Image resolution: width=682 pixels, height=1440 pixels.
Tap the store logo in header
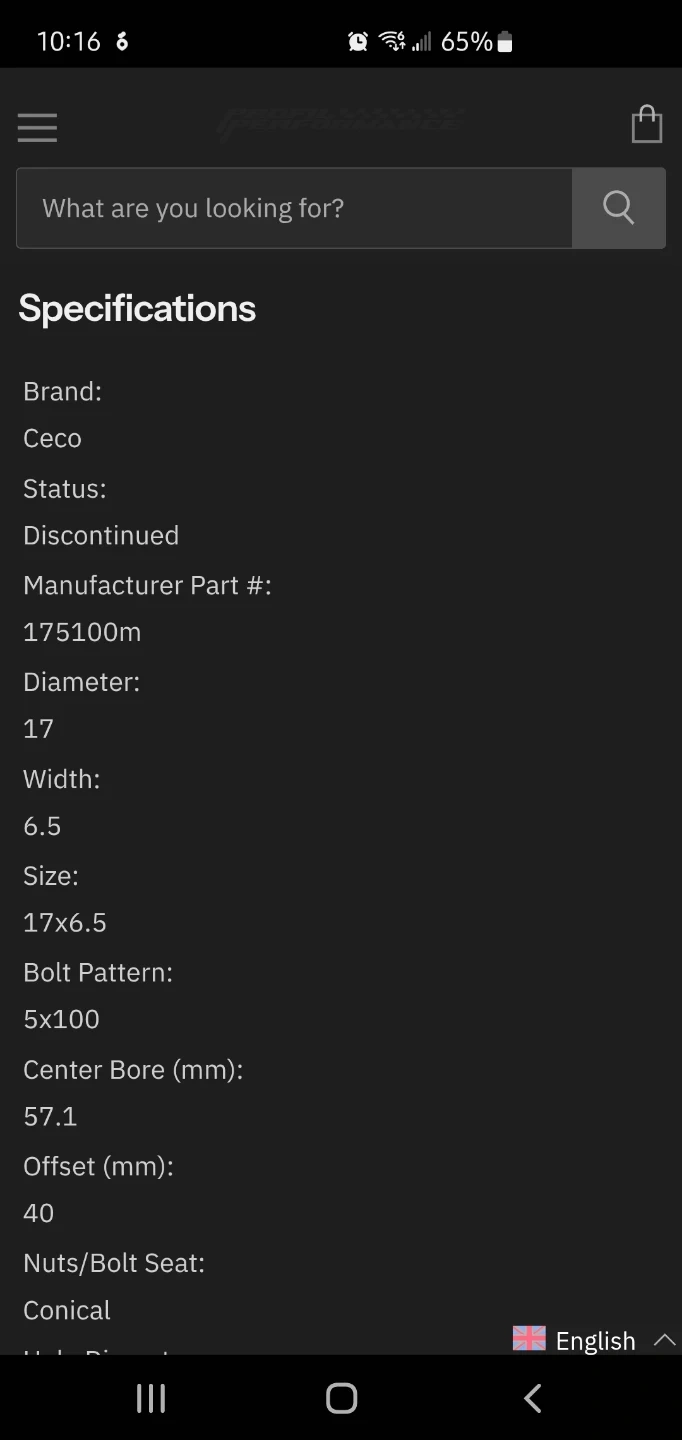click(x=340, y=123)
